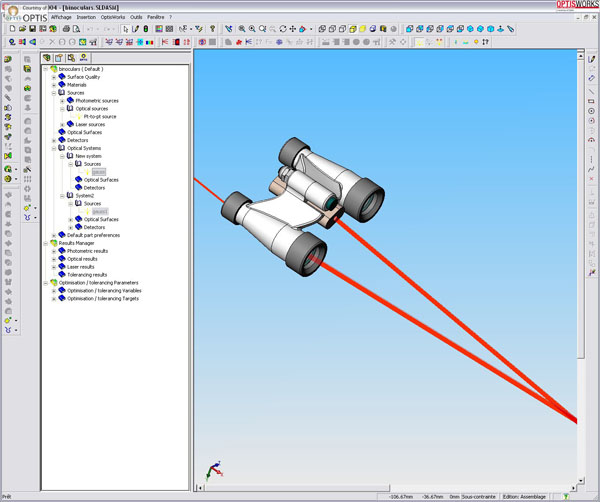The image size is (600, 502).
Task: Activate the Pan view cross-arrows tool
Action: (293, 29)
